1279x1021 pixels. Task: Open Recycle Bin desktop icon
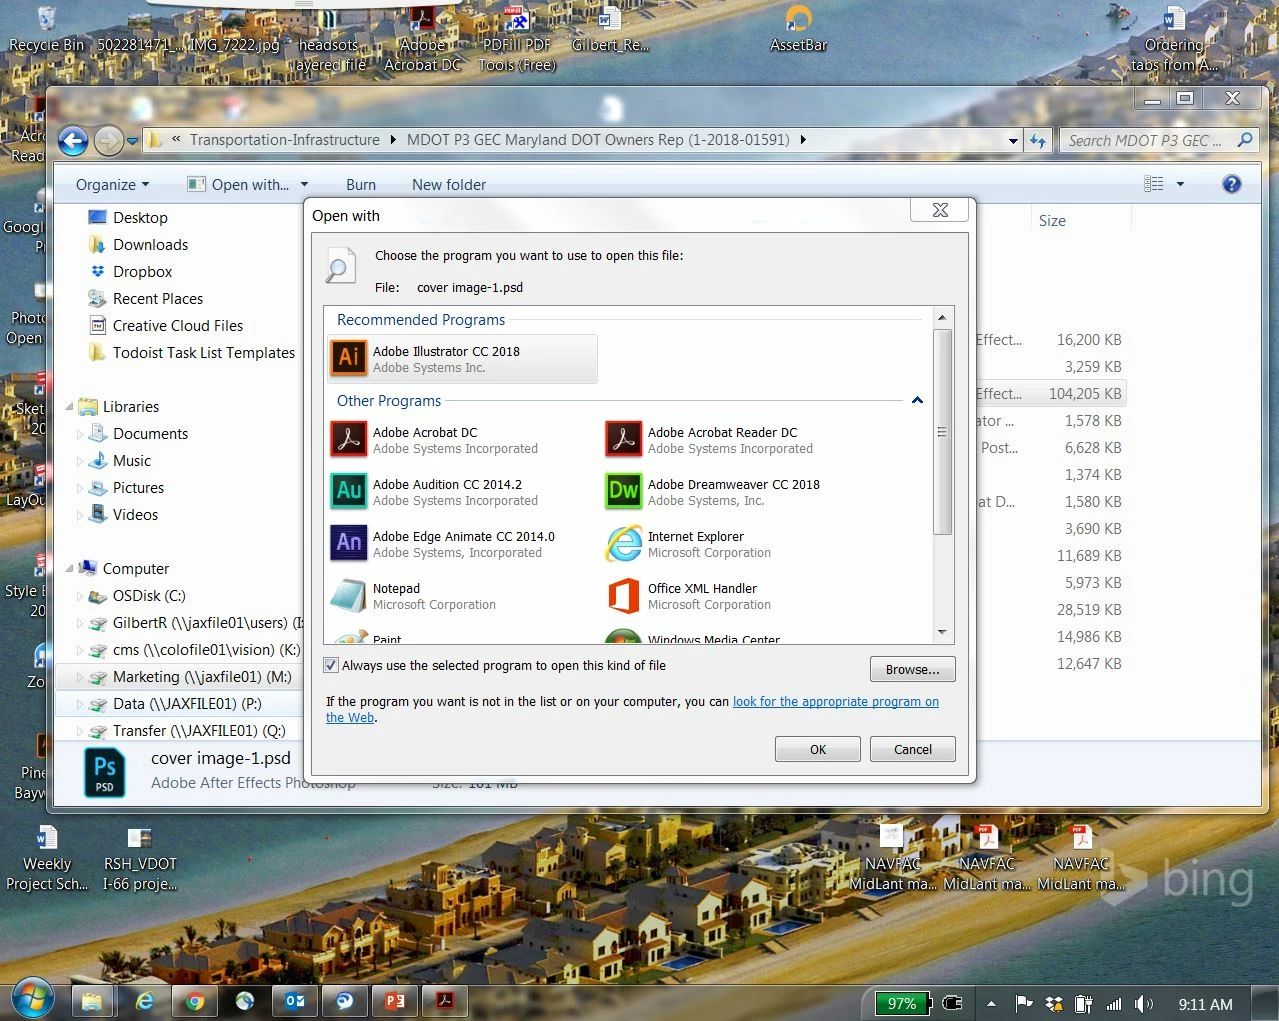pos(46,29)
